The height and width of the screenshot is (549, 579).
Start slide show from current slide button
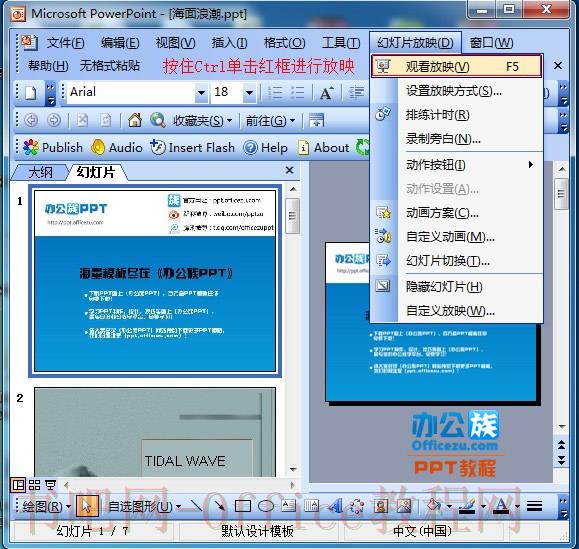[51, 484]
